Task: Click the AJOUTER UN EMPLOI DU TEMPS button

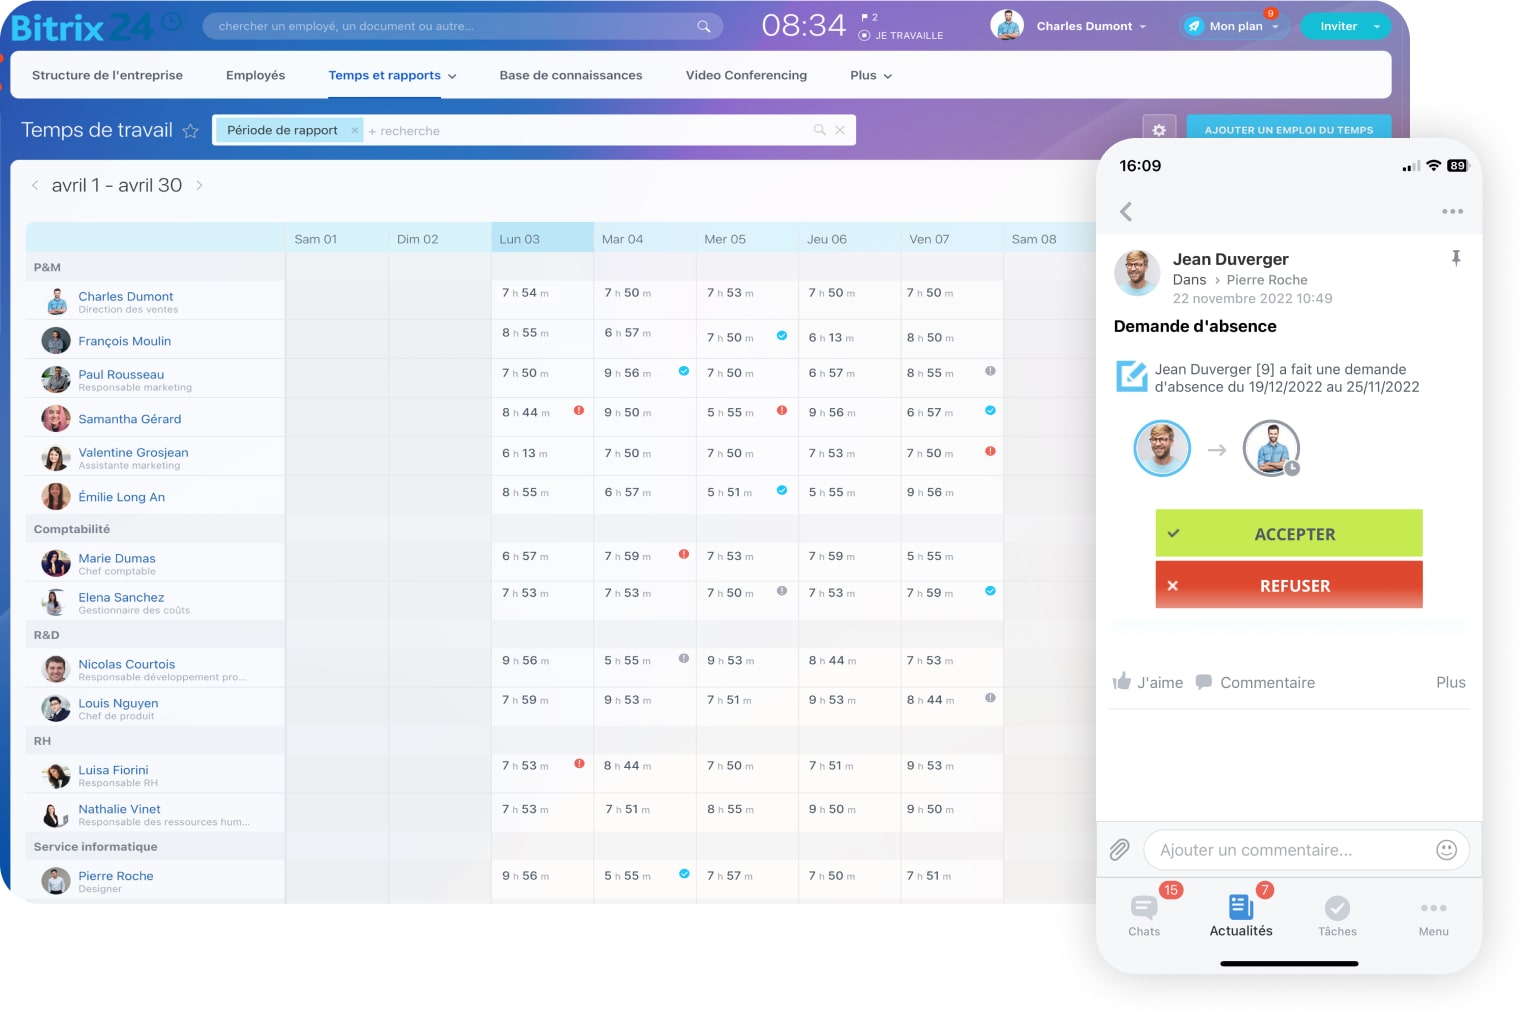Action: point(1288,130)
